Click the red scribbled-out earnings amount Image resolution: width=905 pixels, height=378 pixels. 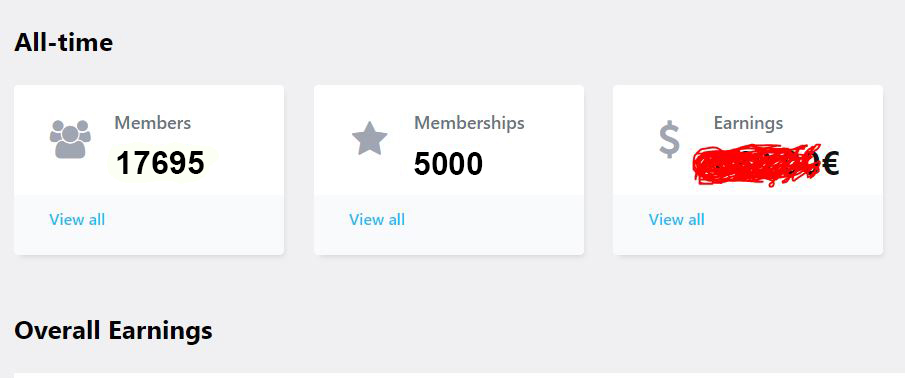(757, 164)
